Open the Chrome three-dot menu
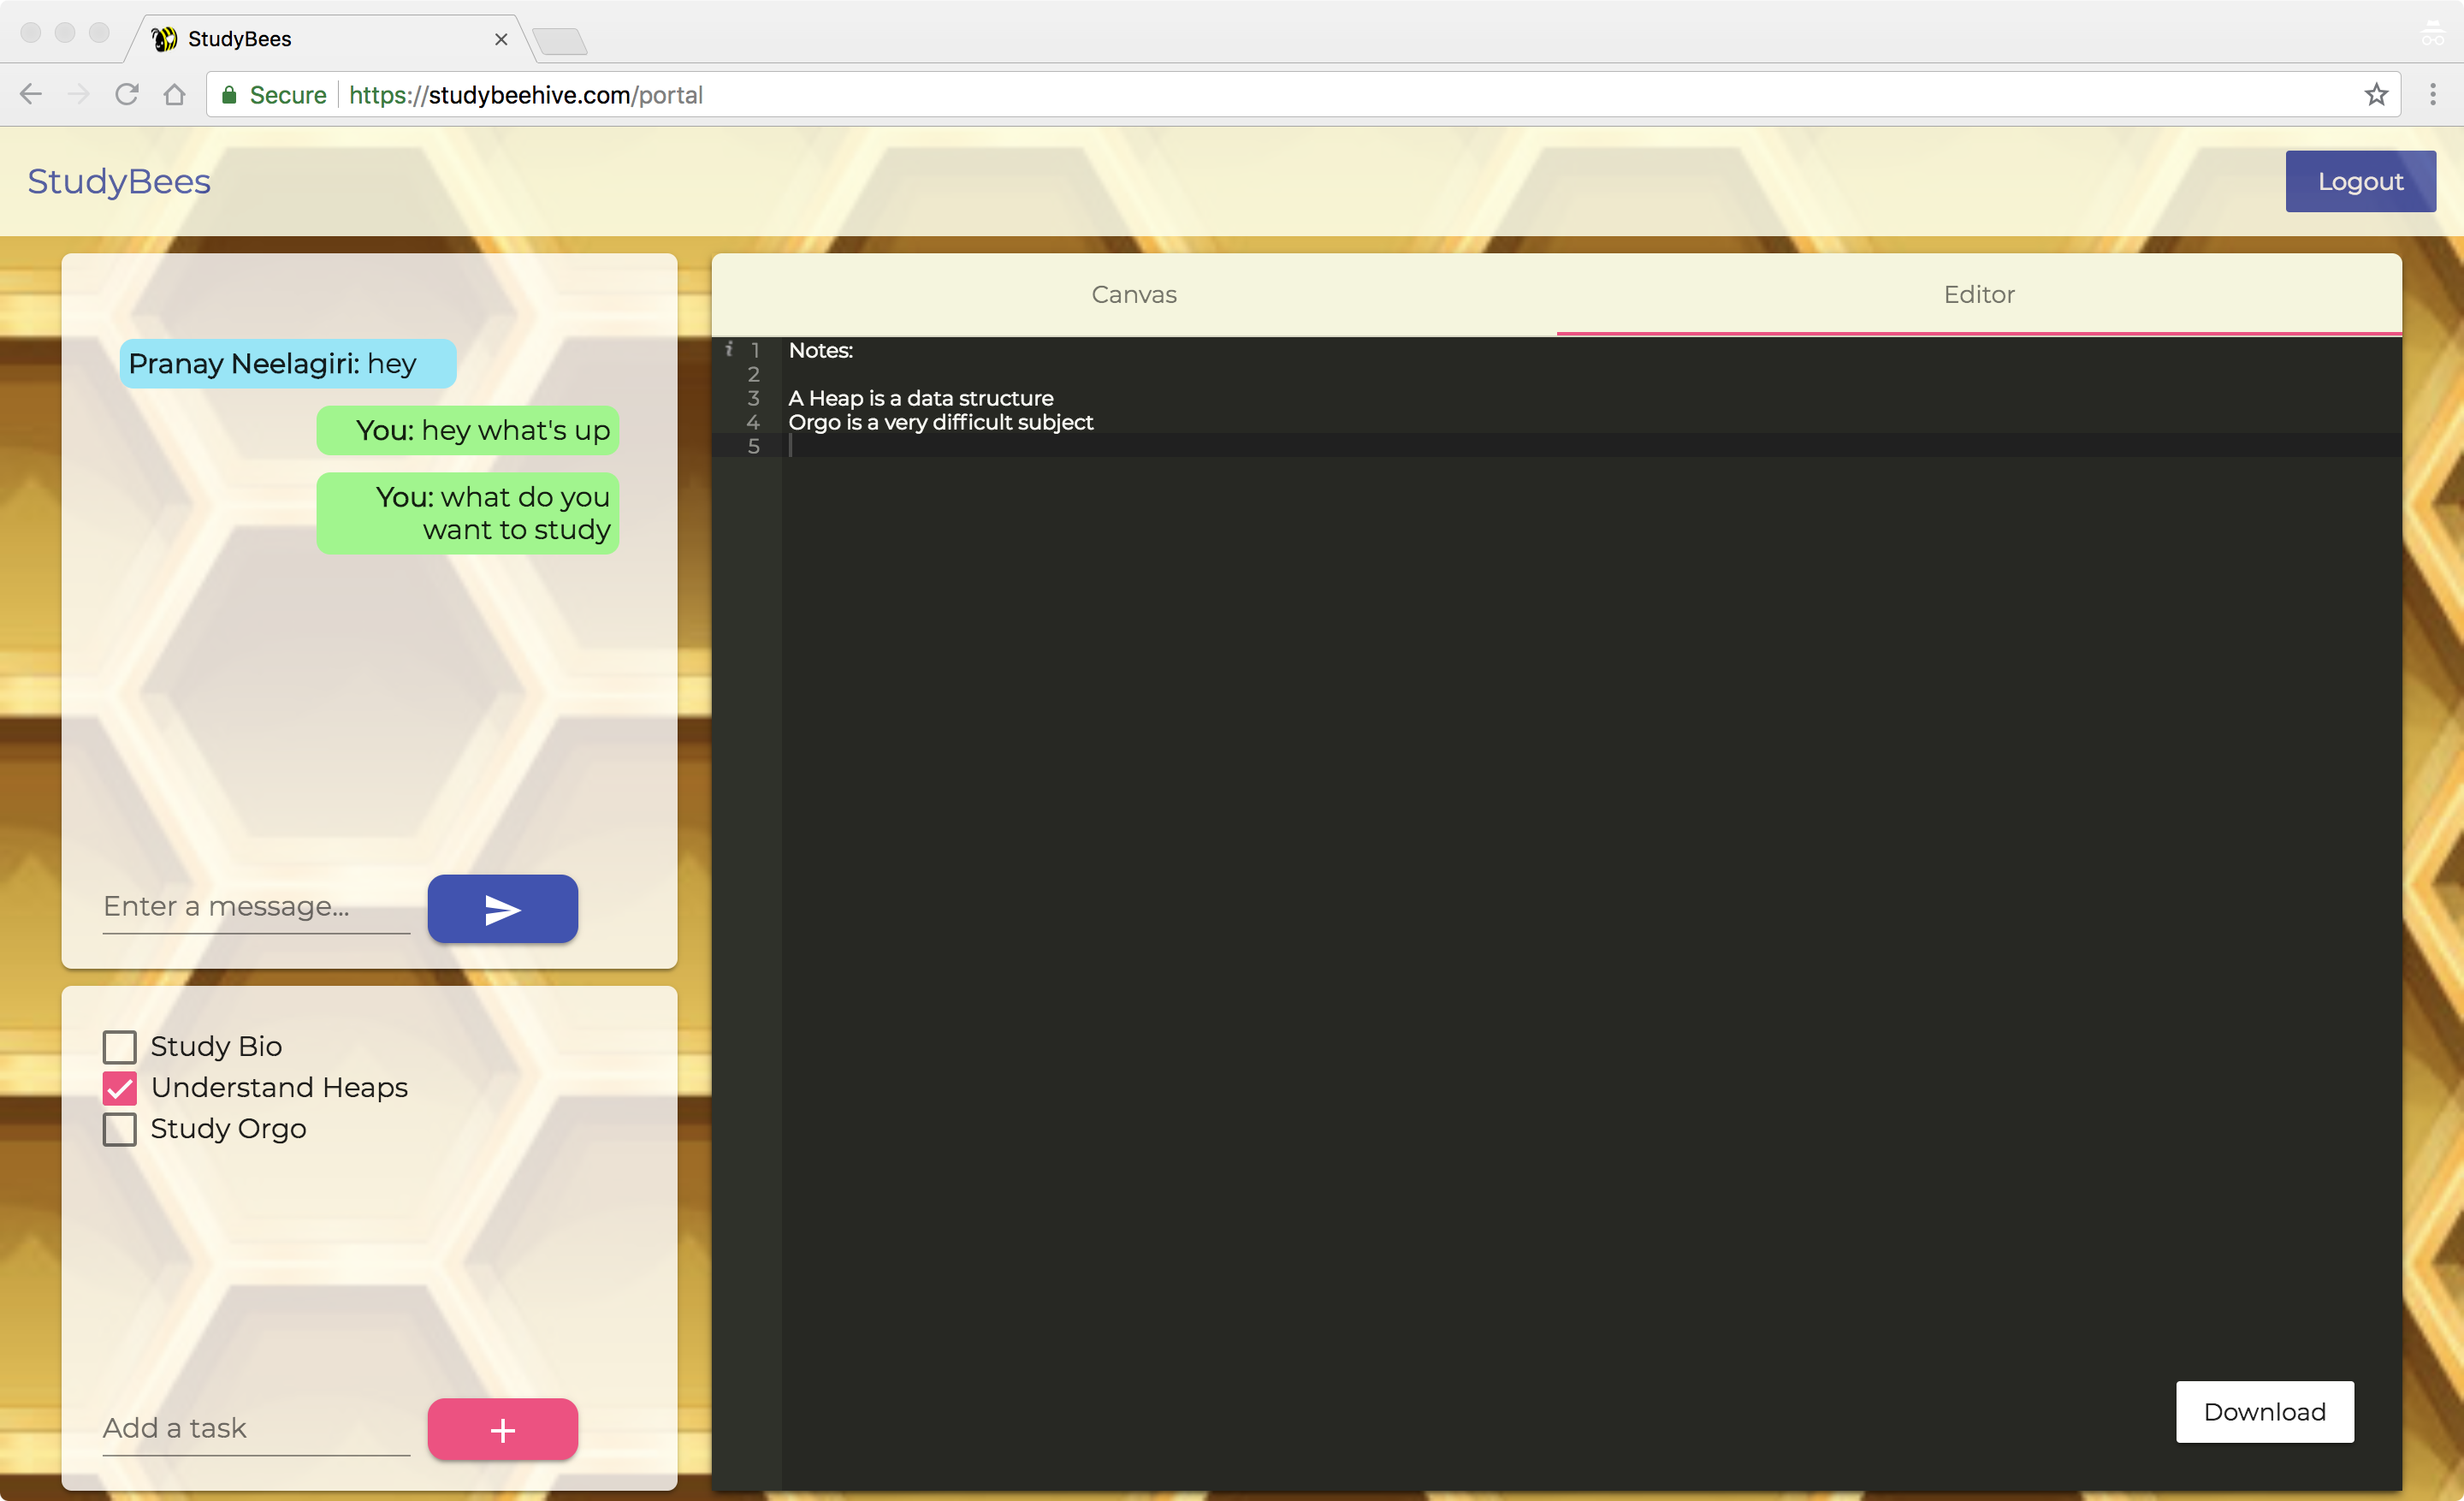This screenshot has height=1501, width=2464. [x=2432, y=94]
